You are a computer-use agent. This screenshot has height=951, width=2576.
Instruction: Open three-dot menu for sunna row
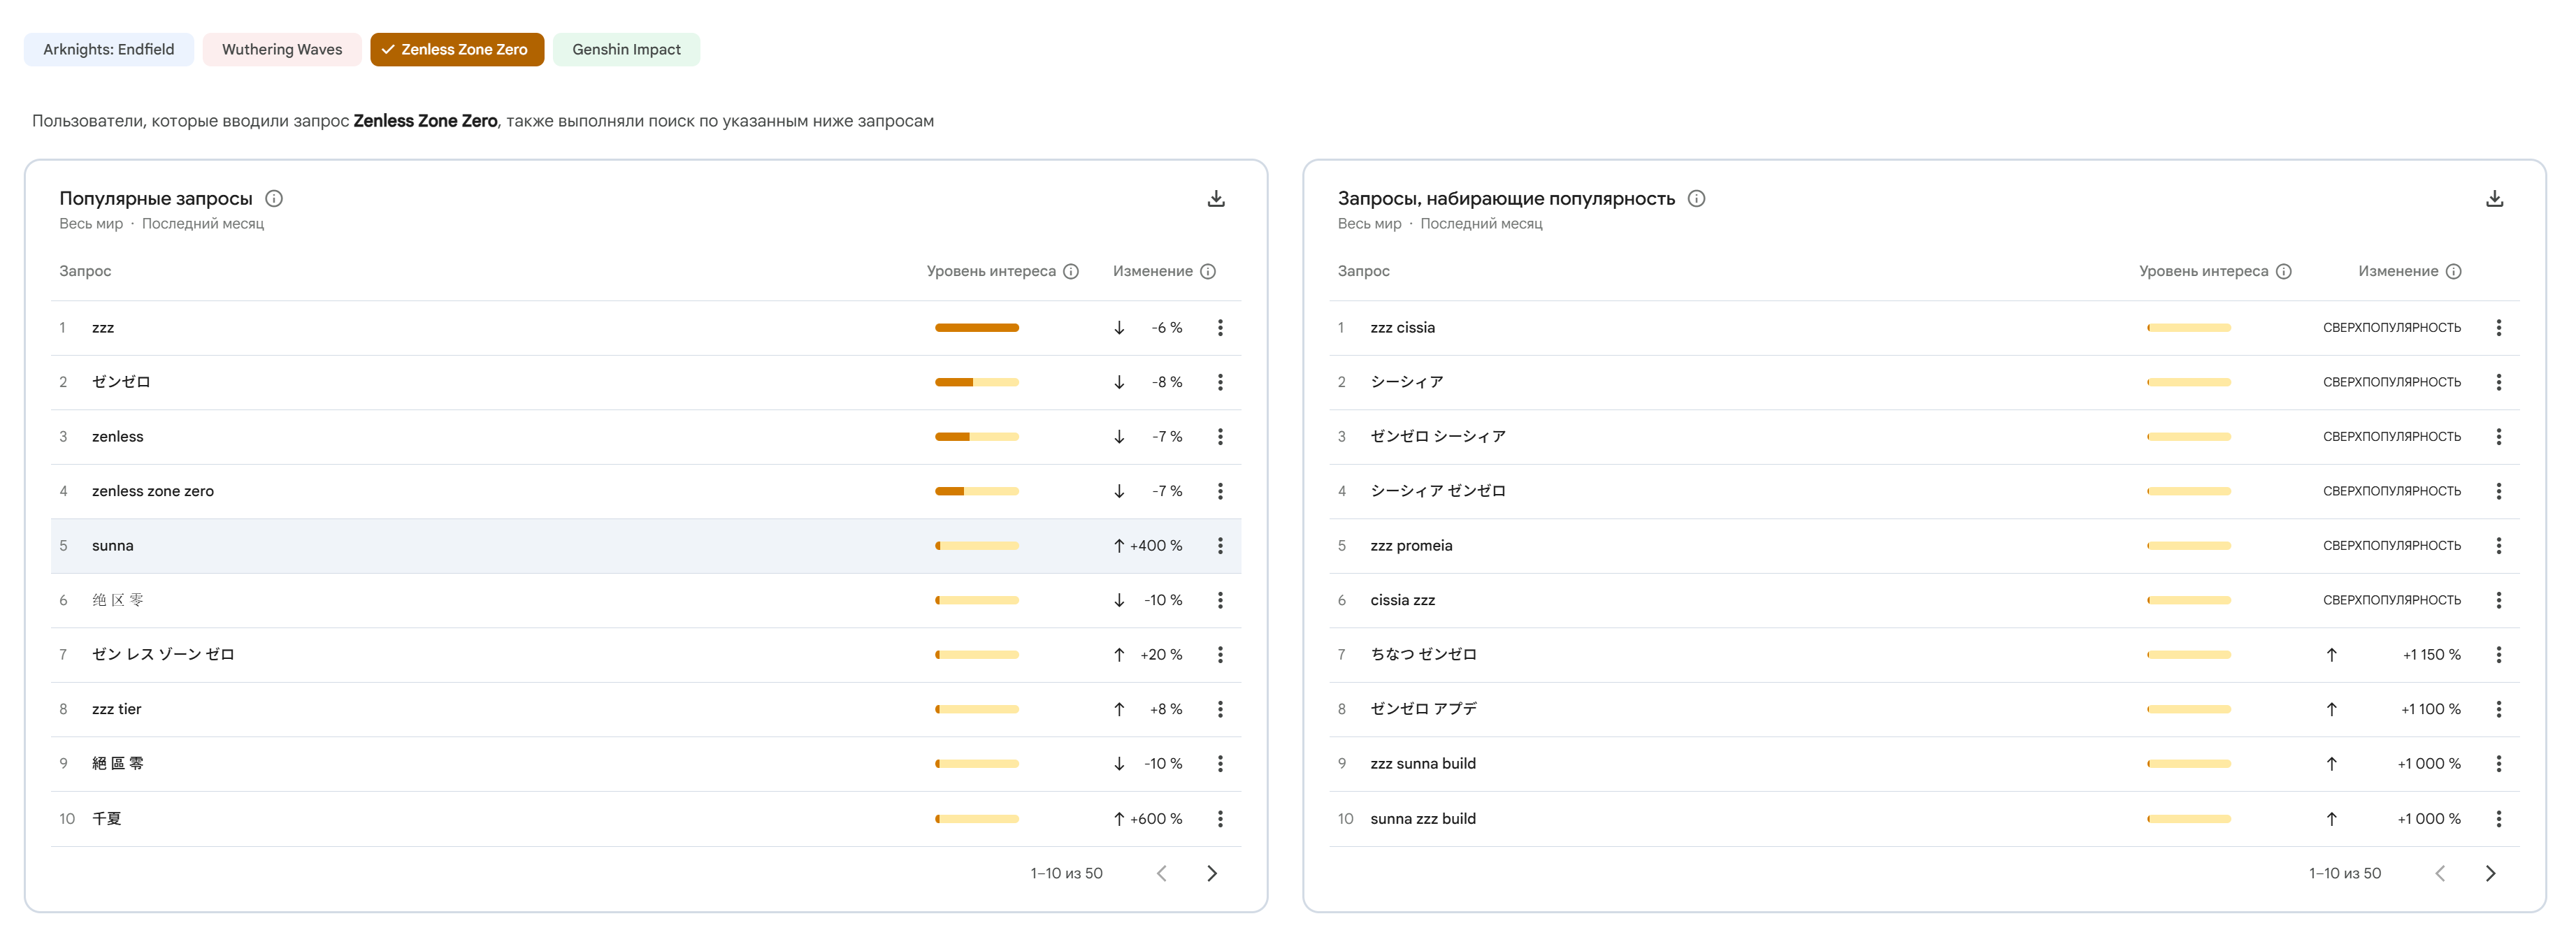click(x=1219, y=545)
